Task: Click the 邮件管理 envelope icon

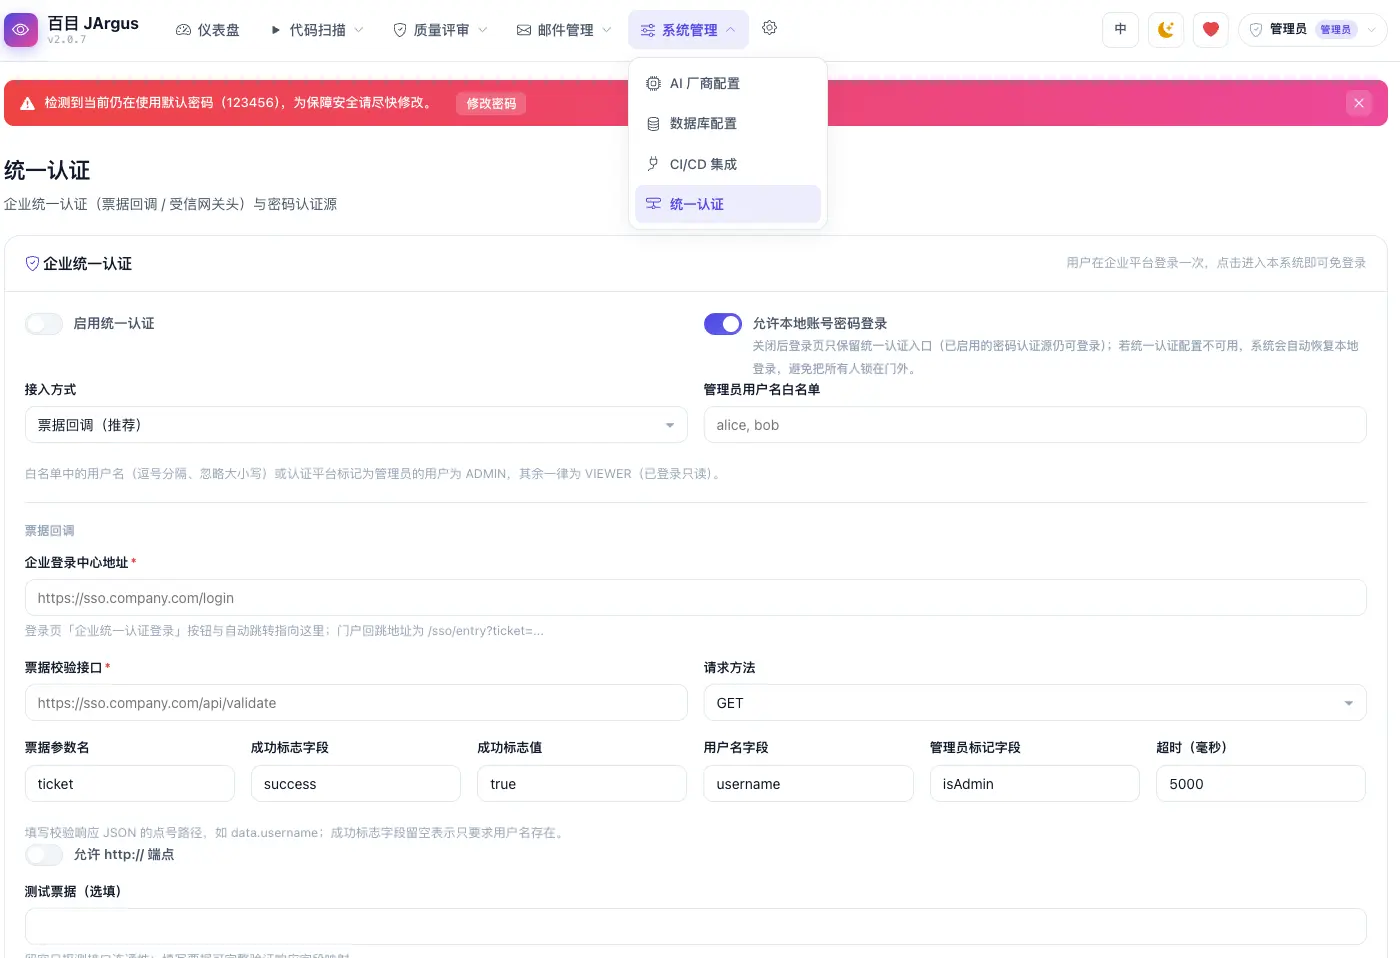Action: (524, 30)
